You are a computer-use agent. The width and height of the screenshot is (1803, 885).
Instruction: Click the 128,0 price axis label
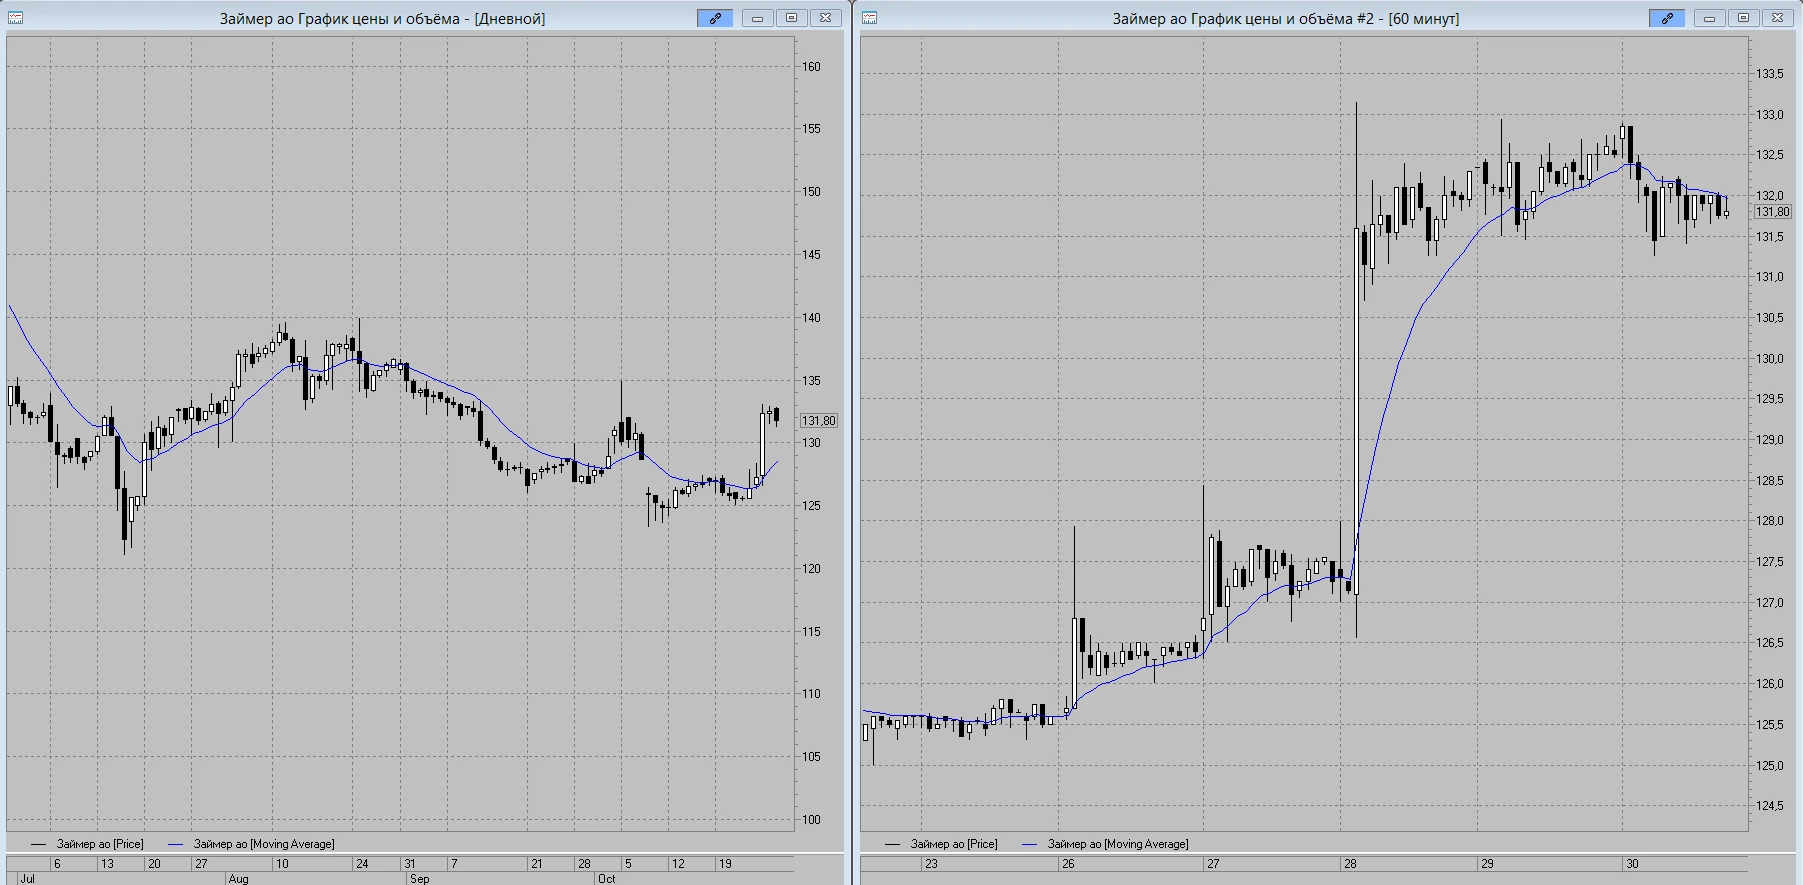pyautogui.click(x=1770, y=521)
